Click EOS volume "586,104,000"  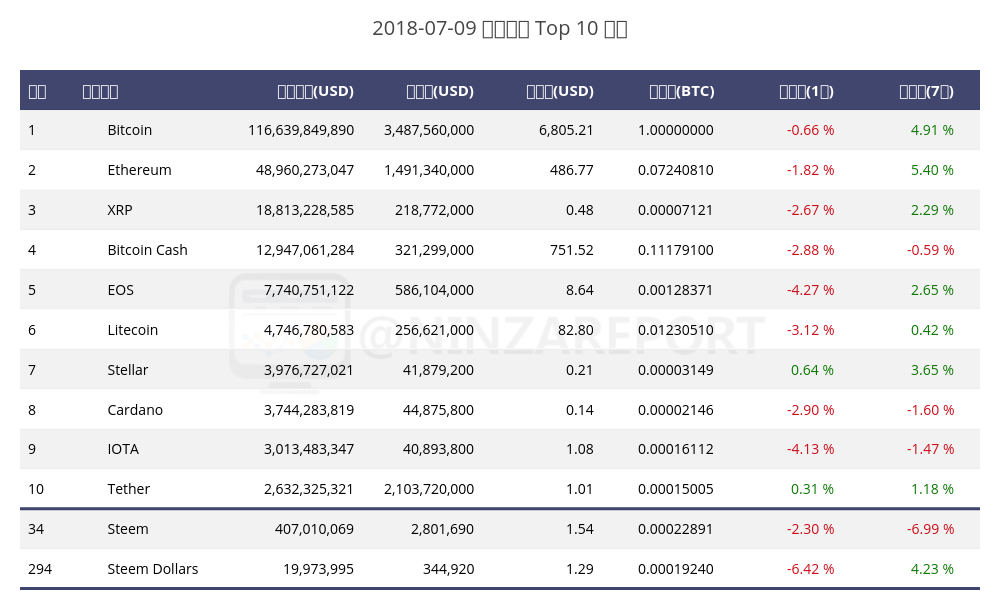point(434,290)
